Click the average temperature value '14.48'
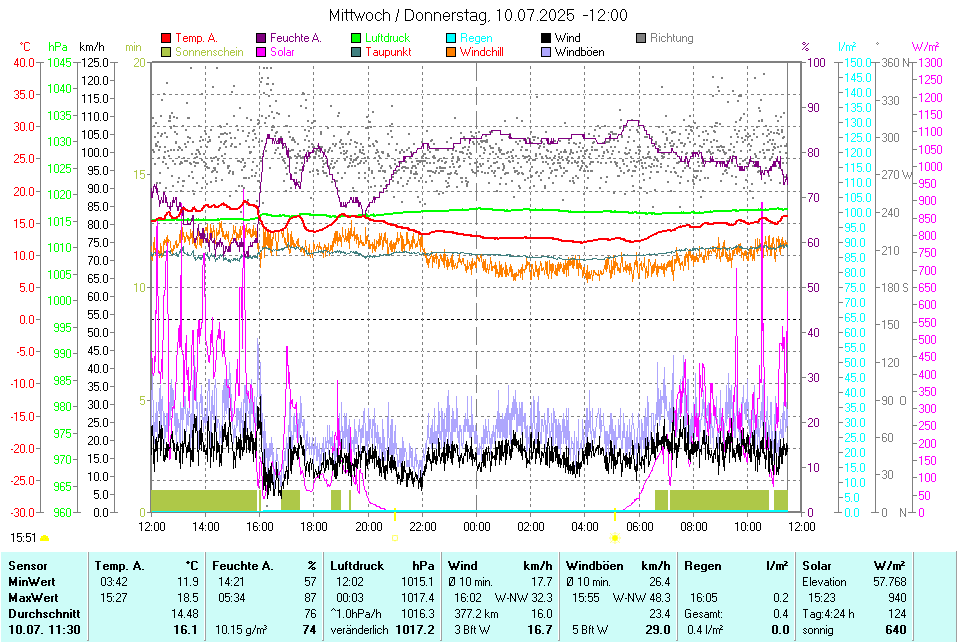Viewport: 965px width, 642px height. click(185, 614)
